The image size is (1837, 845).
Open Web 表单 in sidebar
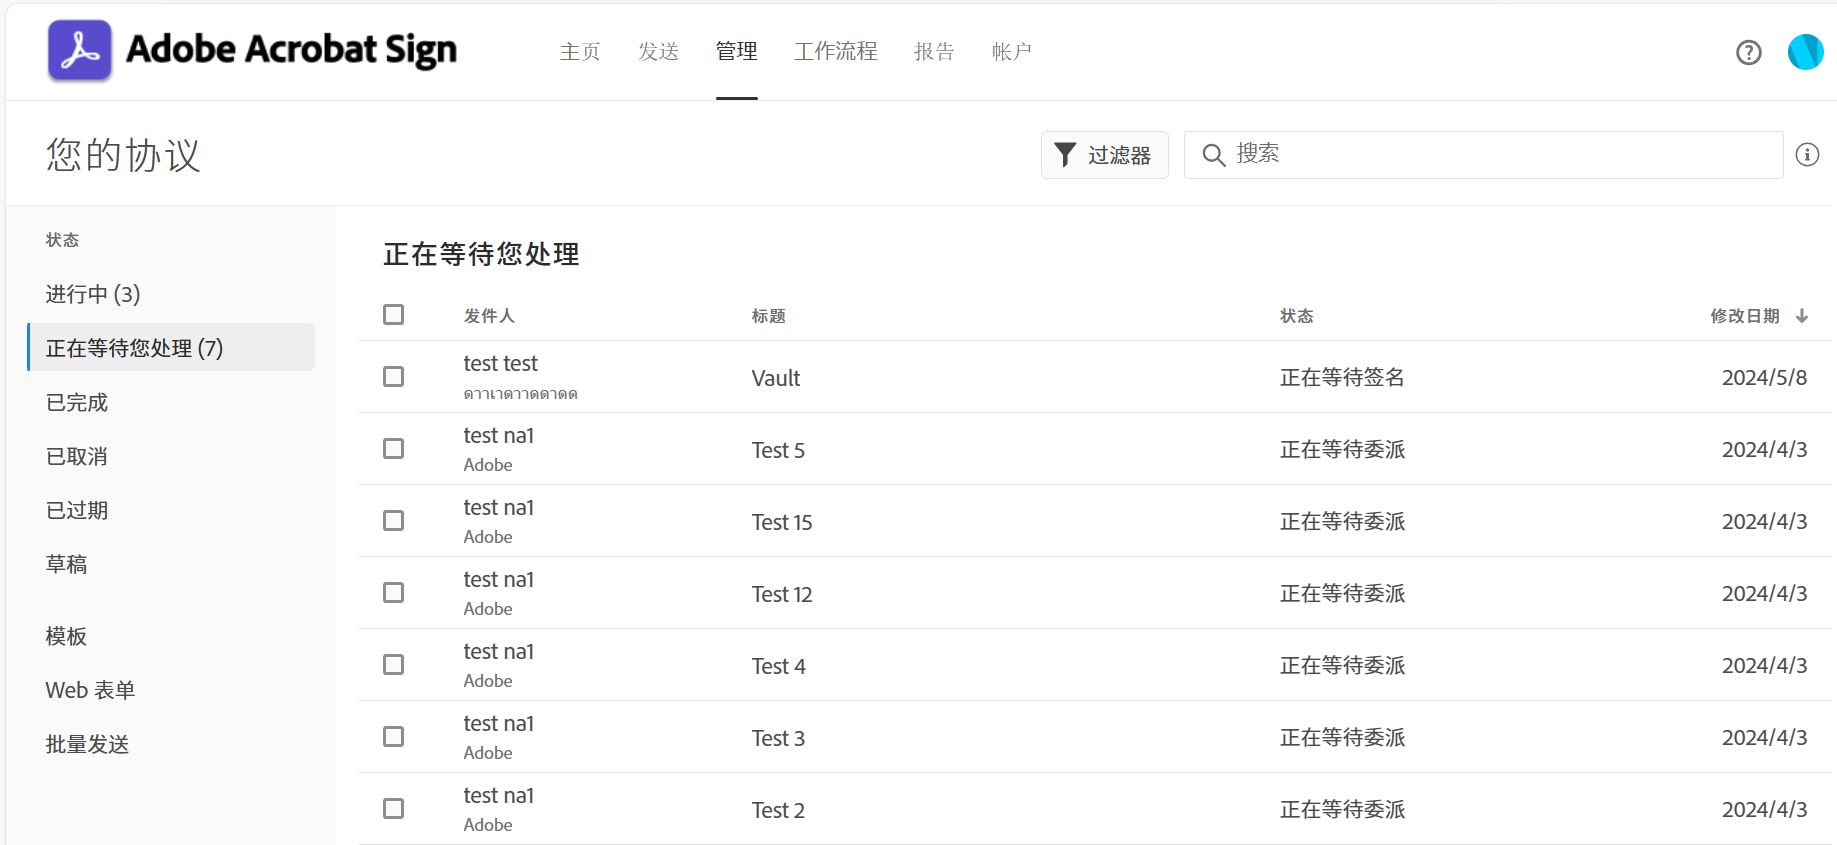(x=90, y=690)
